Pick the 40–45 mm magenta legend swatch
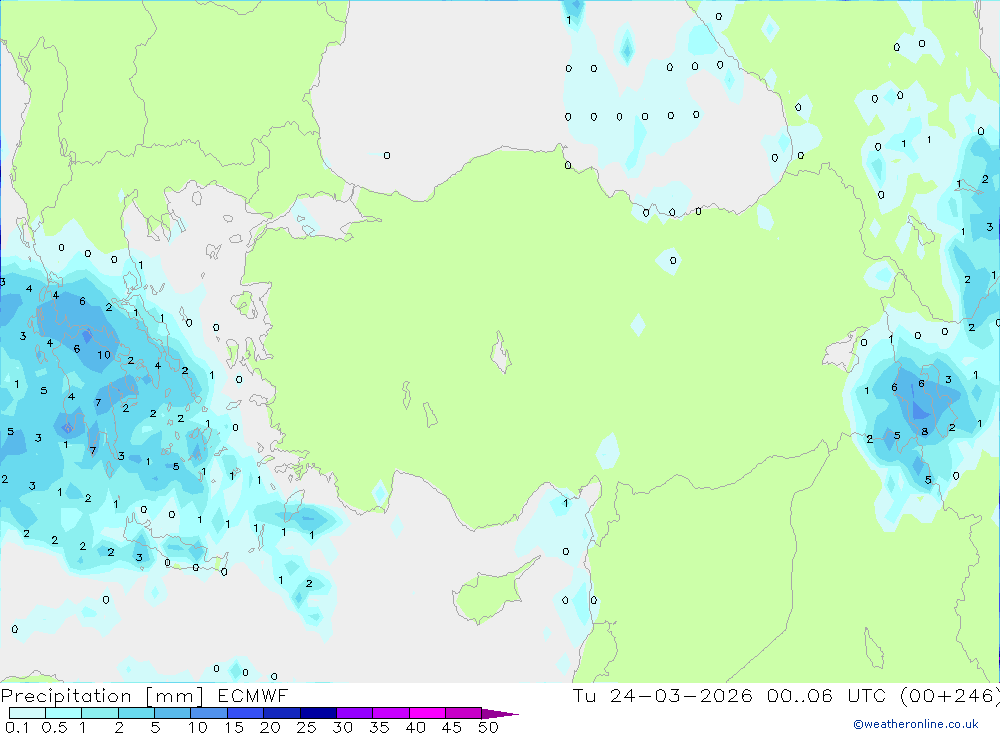This screenshot has width=1000, height=733. [x=427, y=713]
